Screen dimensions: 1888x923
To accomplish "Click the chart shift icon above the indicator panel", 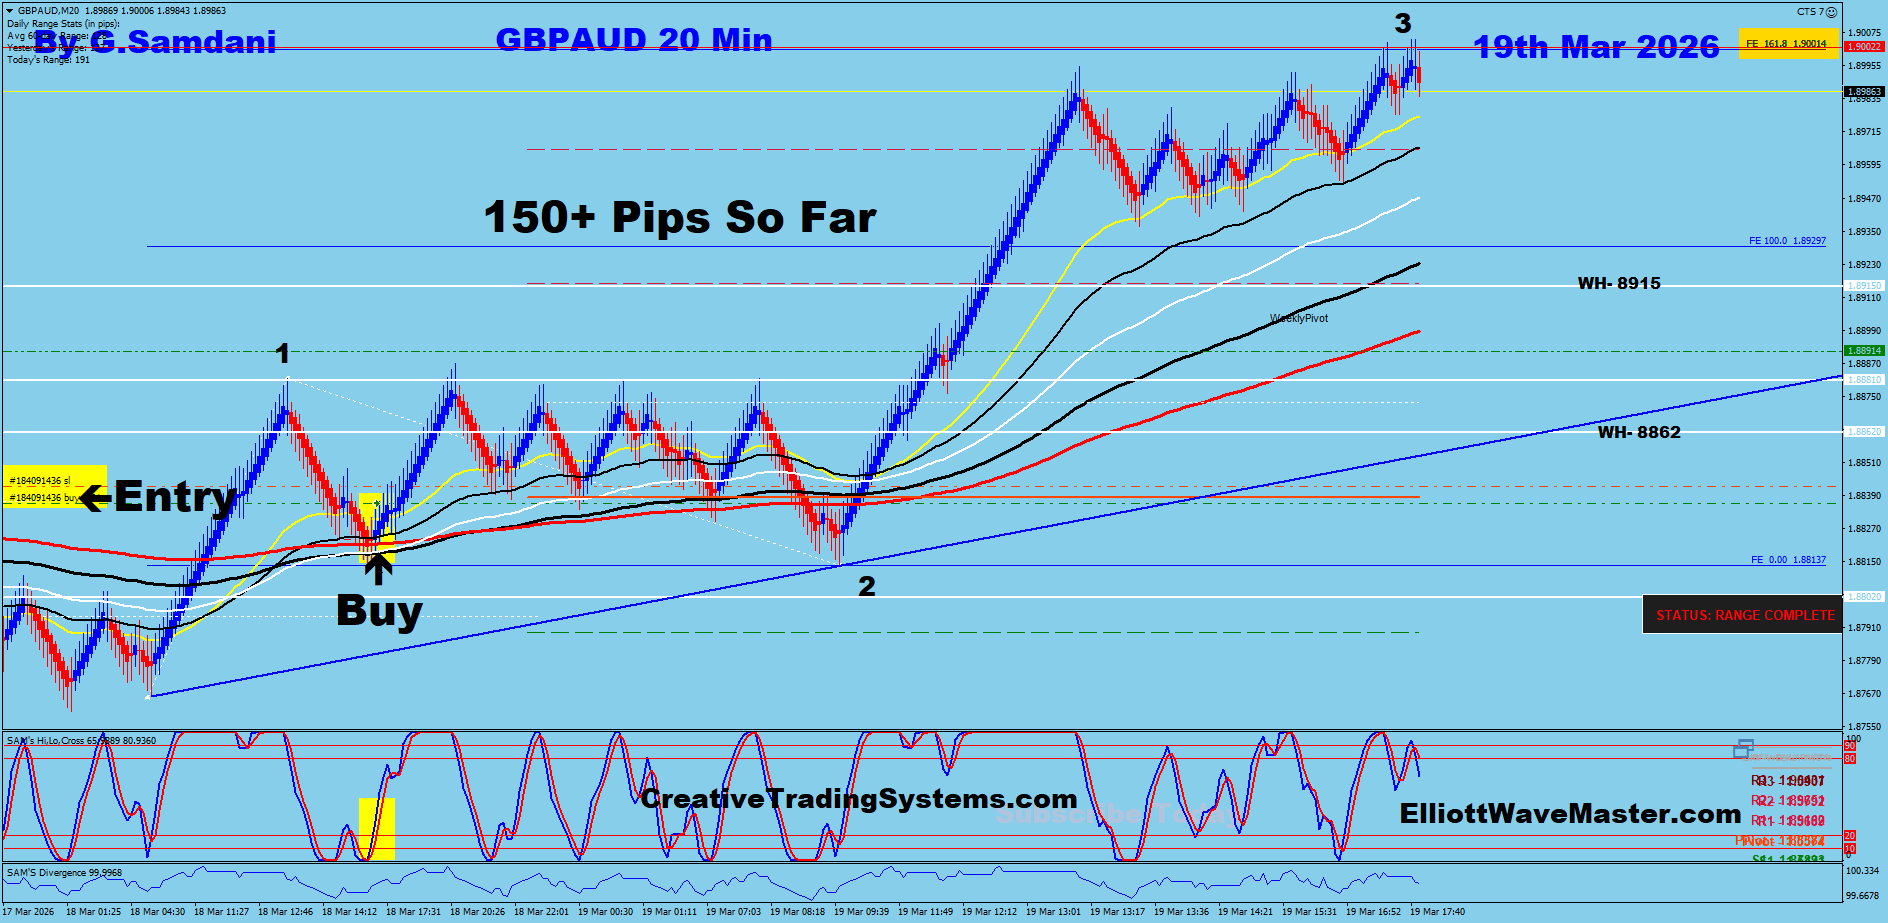I will (x=1744, y=747).
